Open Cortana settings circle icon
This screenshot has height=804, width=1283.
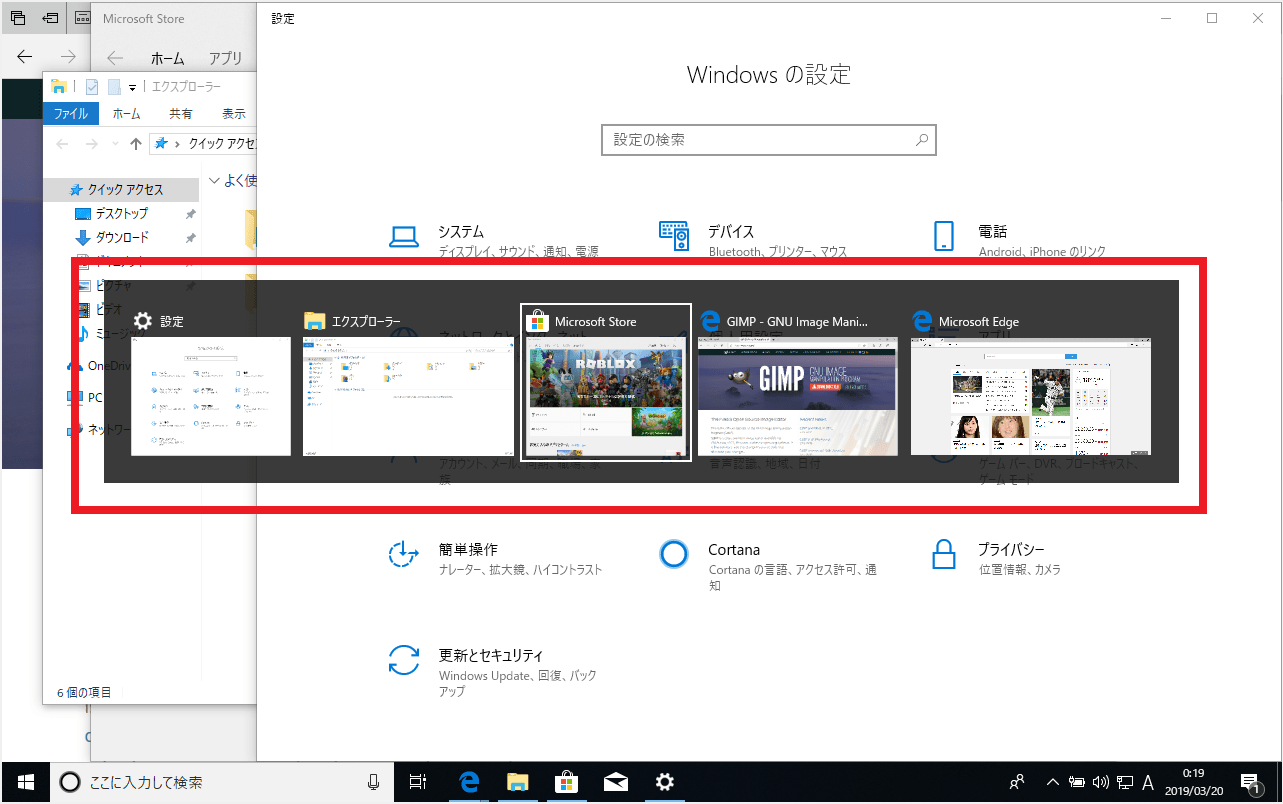click(674, 553)
